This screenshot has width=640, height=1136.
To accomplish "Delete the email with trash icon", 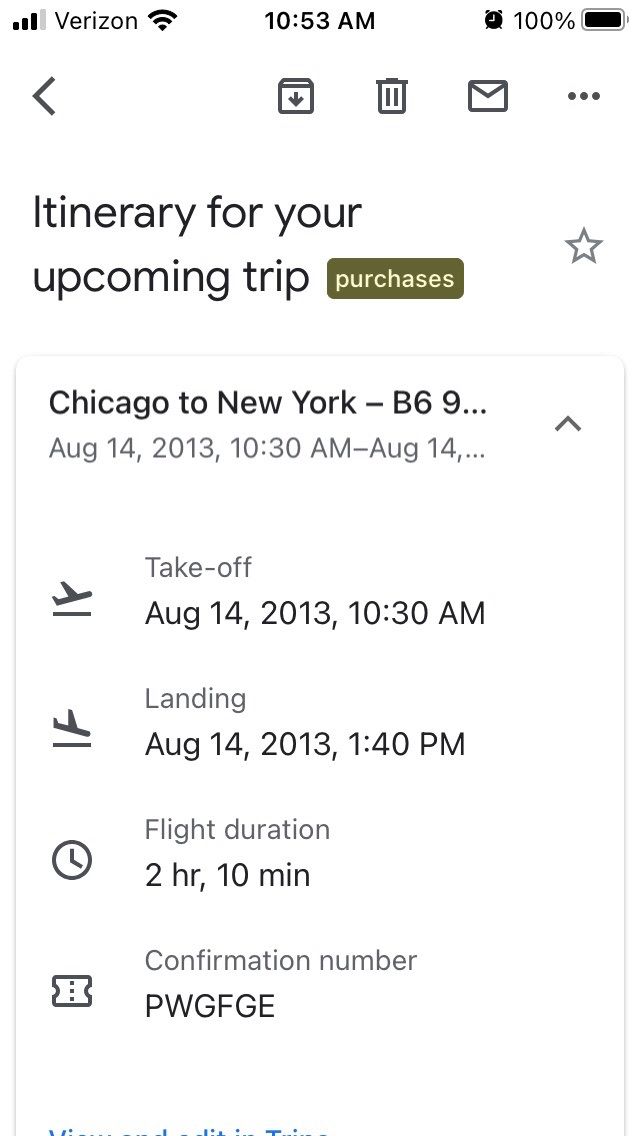I will 391,97.
